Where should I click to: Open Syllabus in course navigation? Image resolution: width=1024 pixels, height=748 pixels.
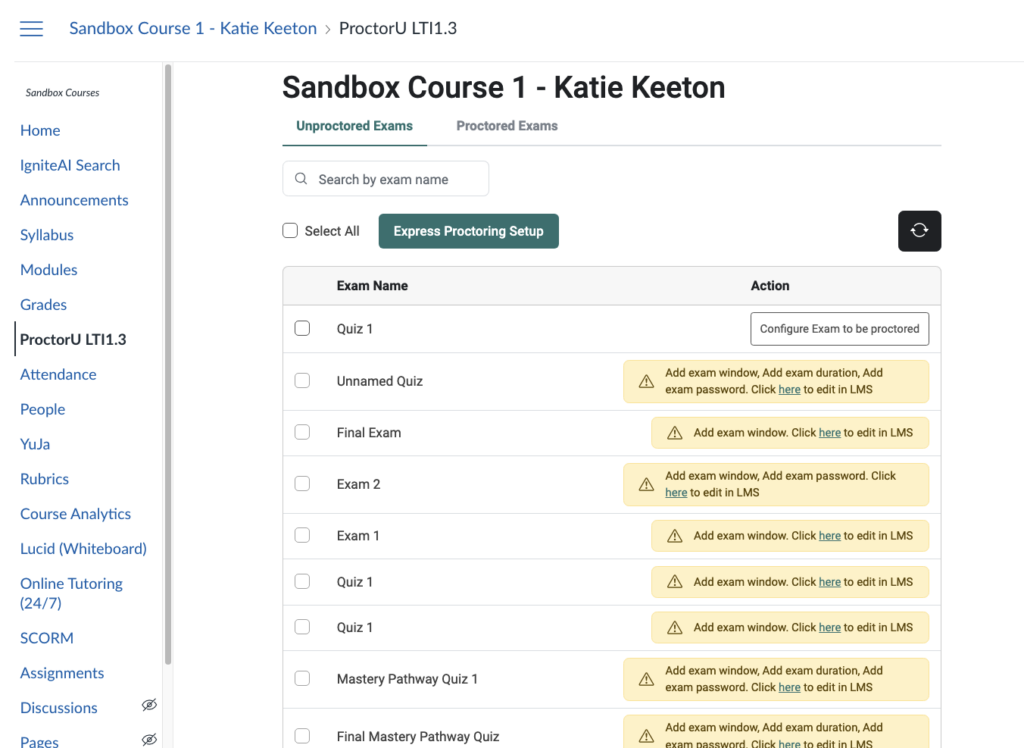tap(46, 235)
